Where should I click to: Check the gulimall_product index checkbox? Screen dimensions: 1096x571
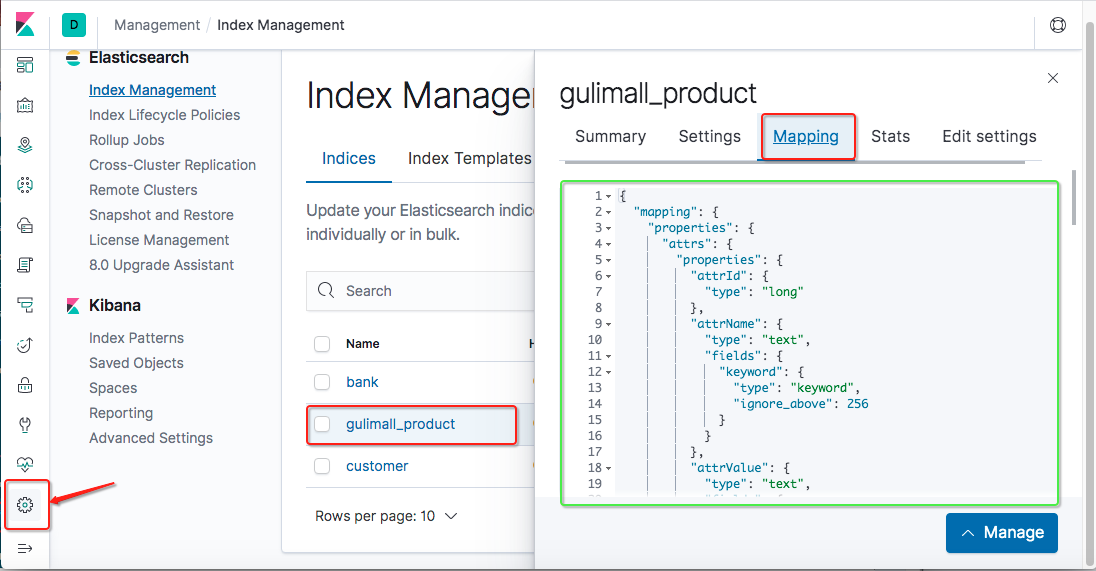coord(322,424)
